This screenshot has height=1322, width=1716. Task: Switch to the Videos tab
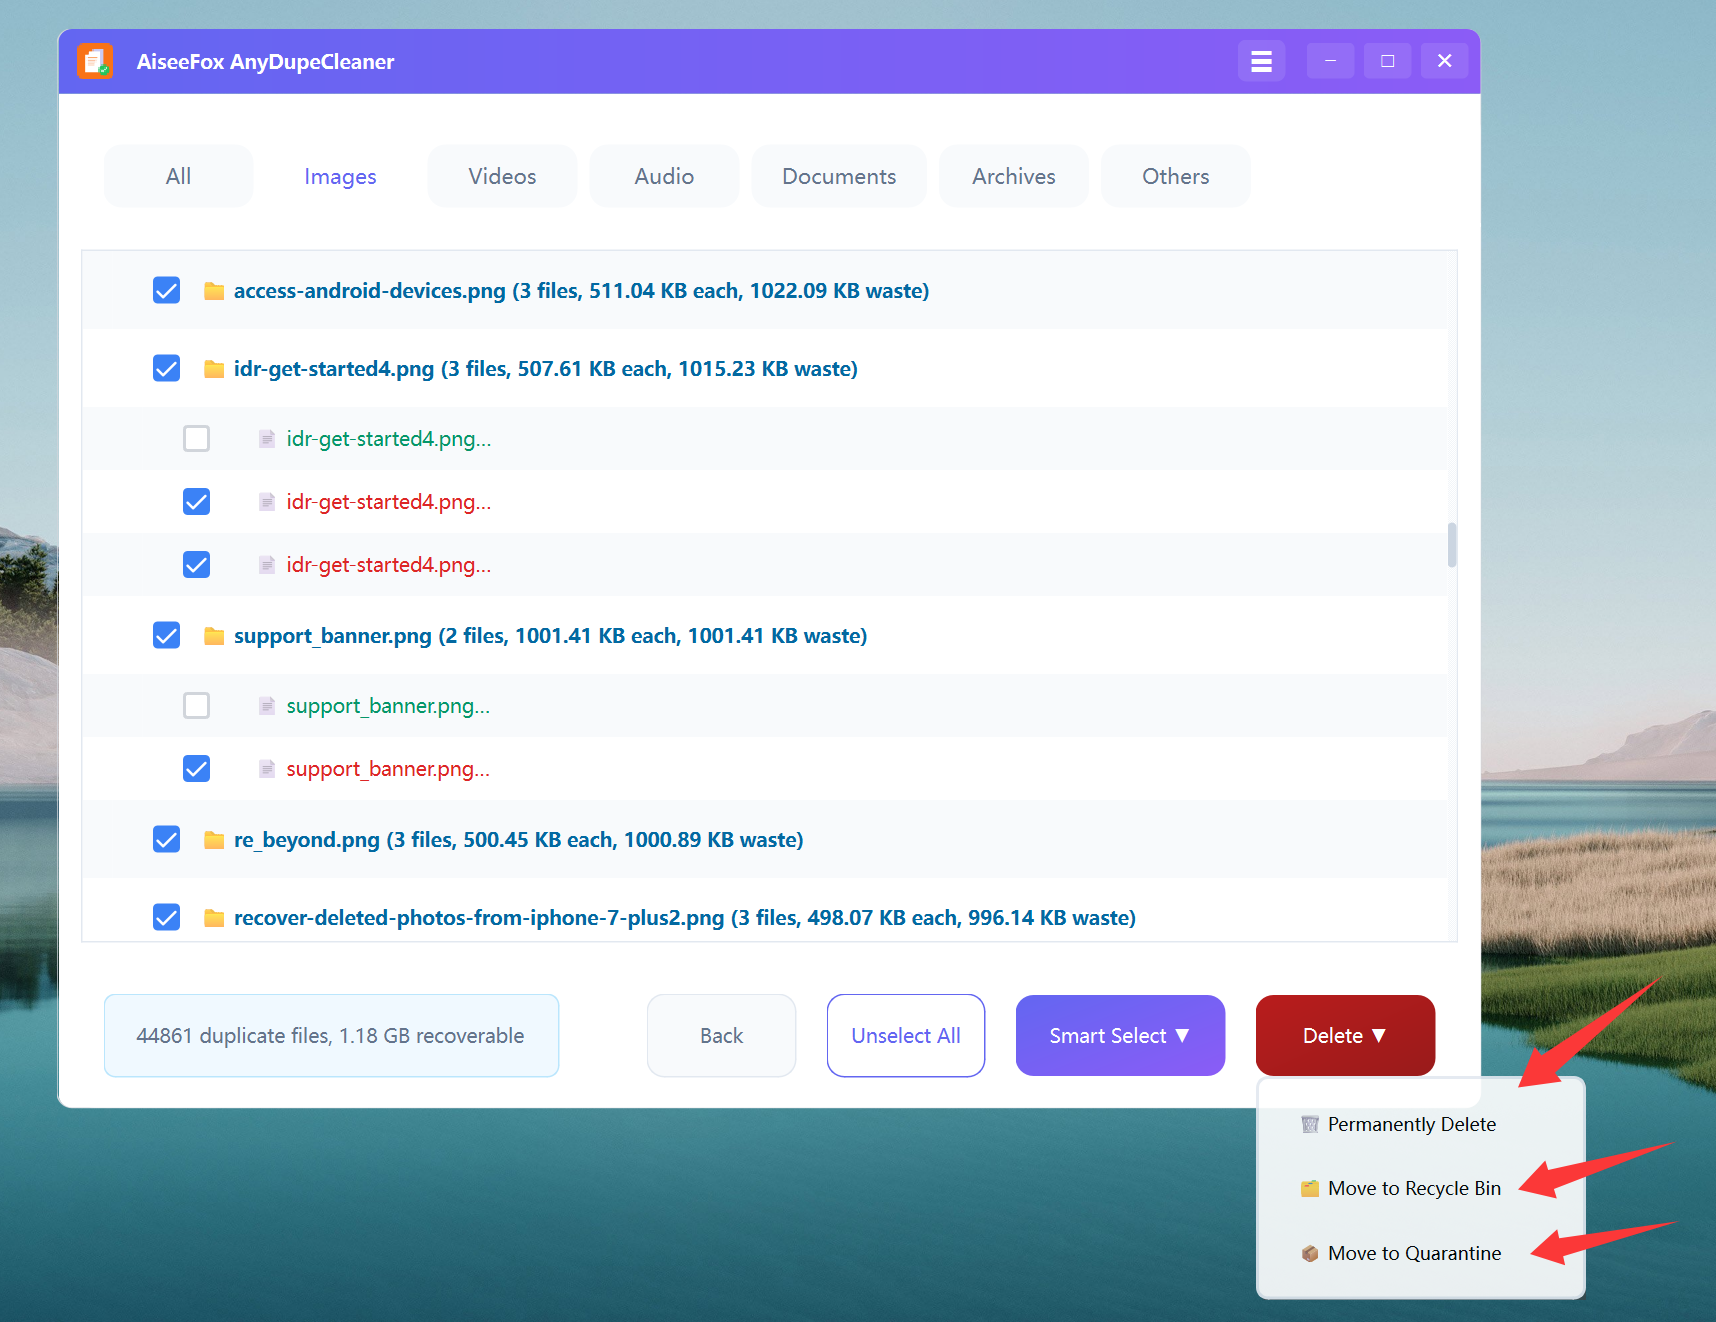(x=502, y=177)
